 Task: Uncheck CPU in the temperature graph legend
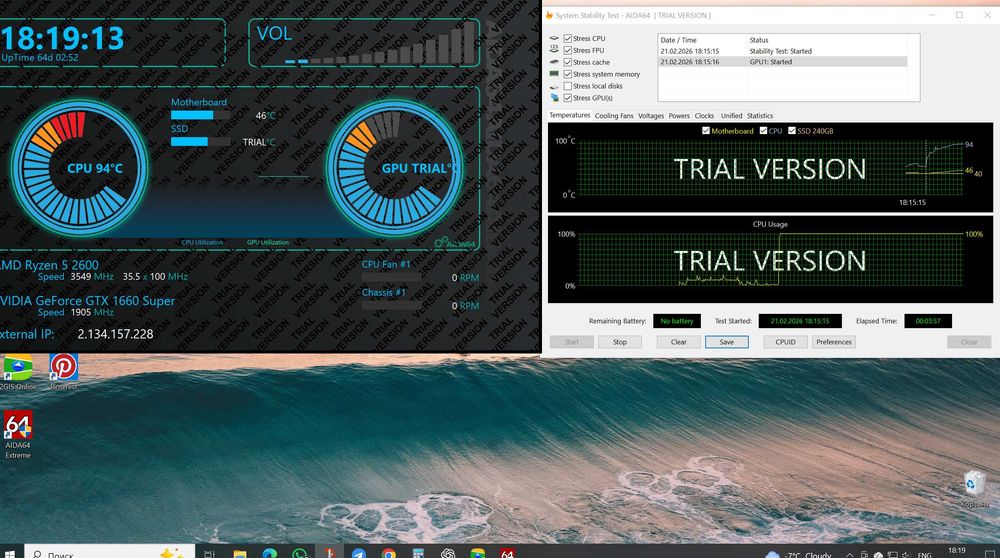point(763,131)
